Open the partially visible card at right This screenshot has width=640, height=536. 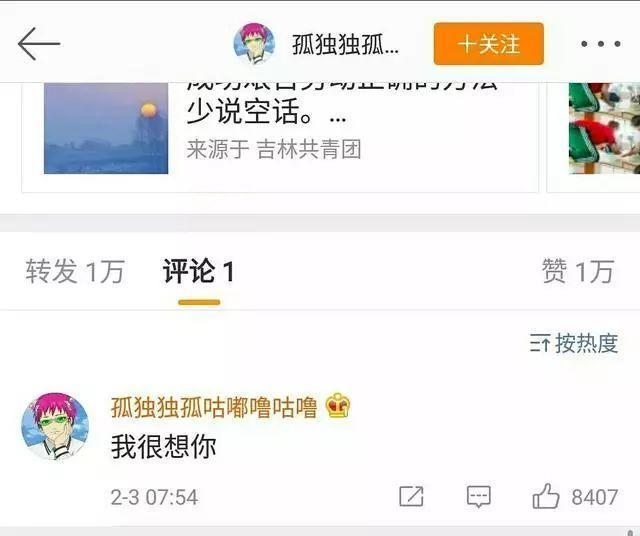(x=604, y=128)
